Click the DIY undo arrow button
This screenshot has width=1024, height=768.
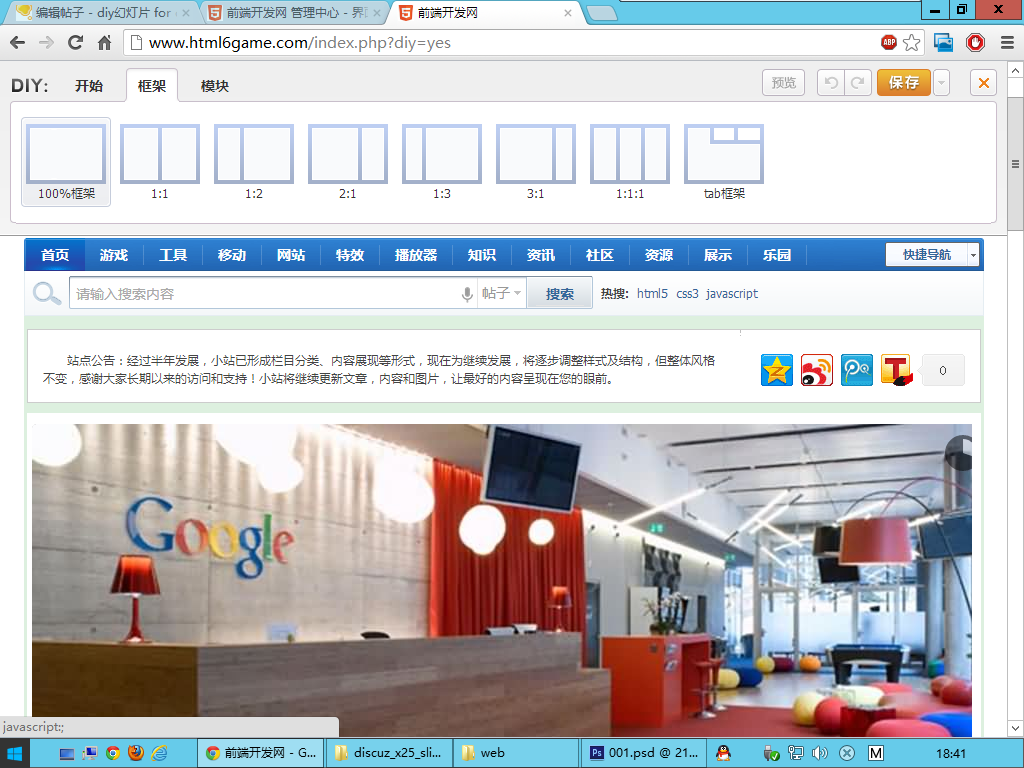coord(831,83)
